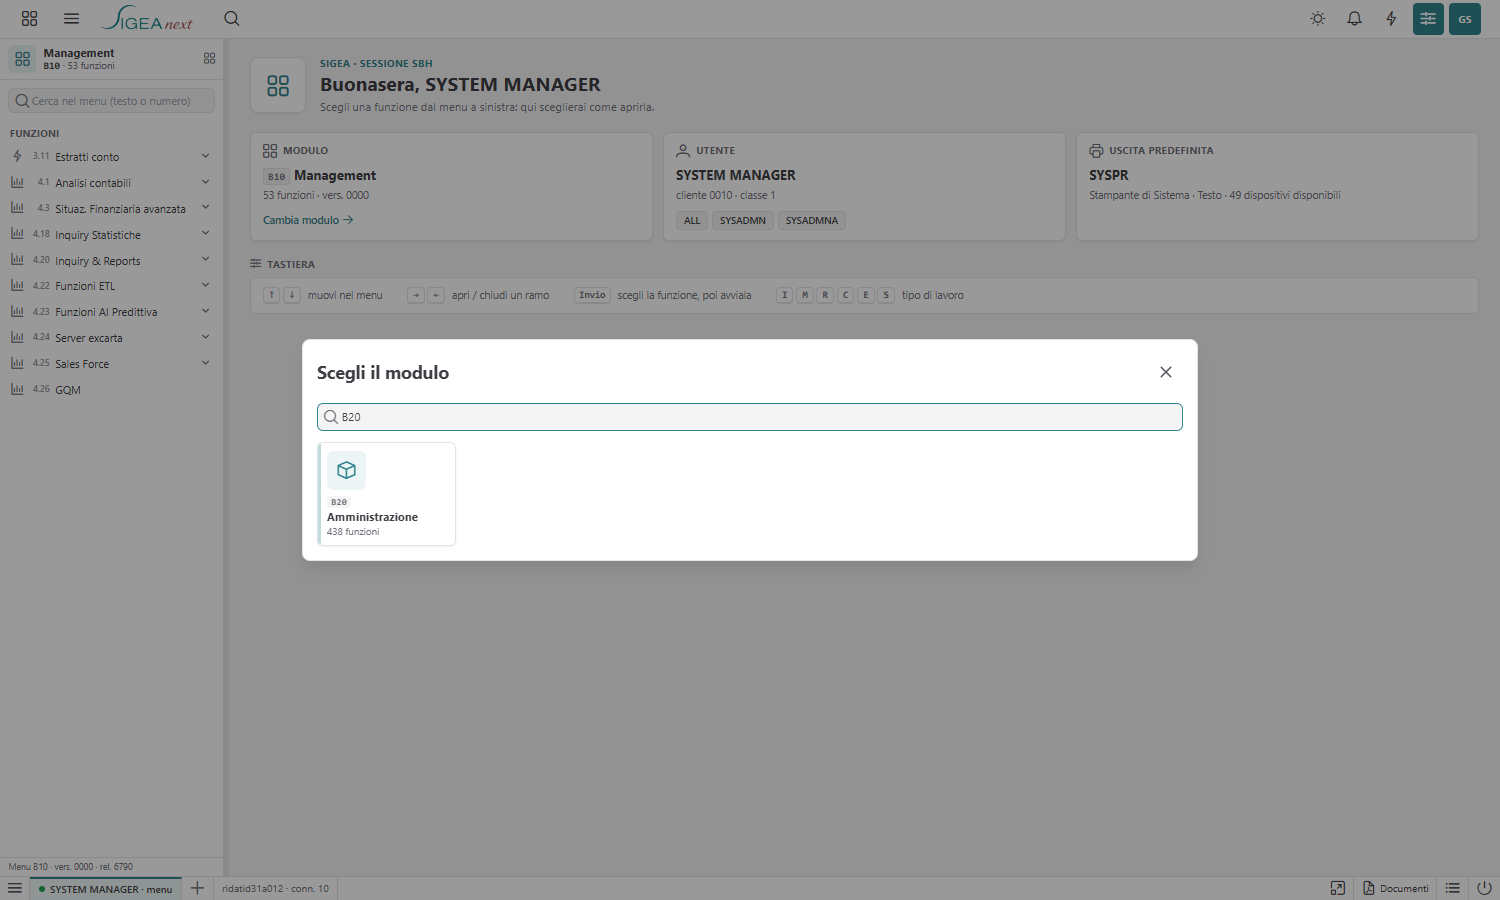Open the GS user avatar menu
This screenshot has height=900, width=1500.
pos(1465,19)
